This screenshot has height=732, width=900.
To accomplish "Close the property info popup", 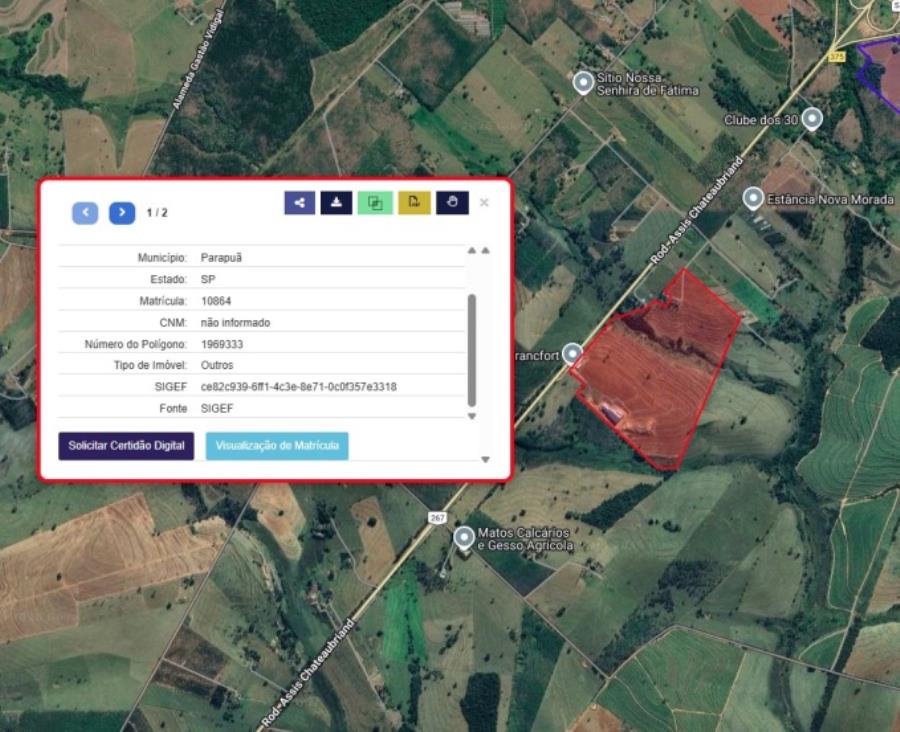I will coord(484,202).
